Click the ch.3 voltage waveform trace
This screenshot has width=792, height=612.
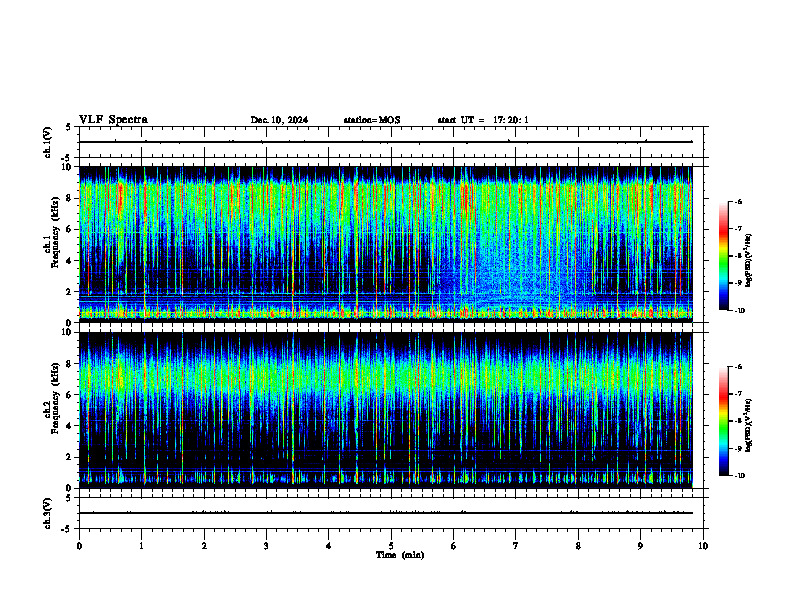click(x=385, y=513)
